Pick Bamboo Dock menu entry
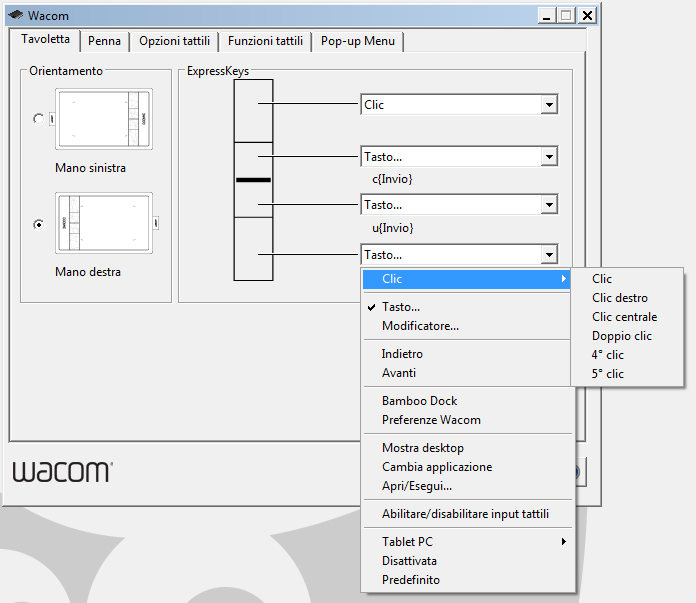Viewport: 696px width, 603px height. [x=468, y=401]
